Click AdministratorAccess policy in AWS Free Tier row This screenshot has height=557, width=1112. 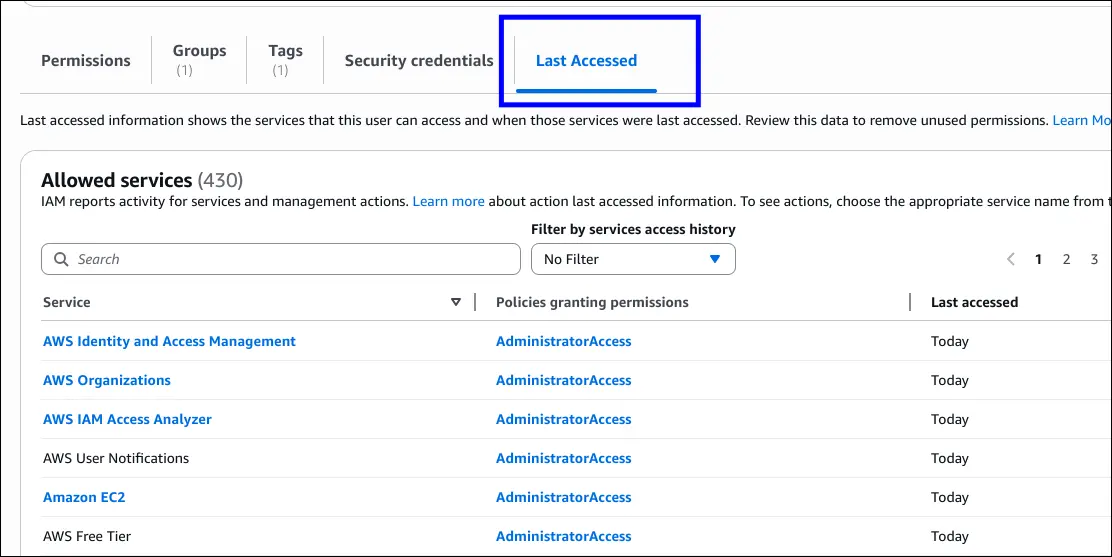pos(563,536)
